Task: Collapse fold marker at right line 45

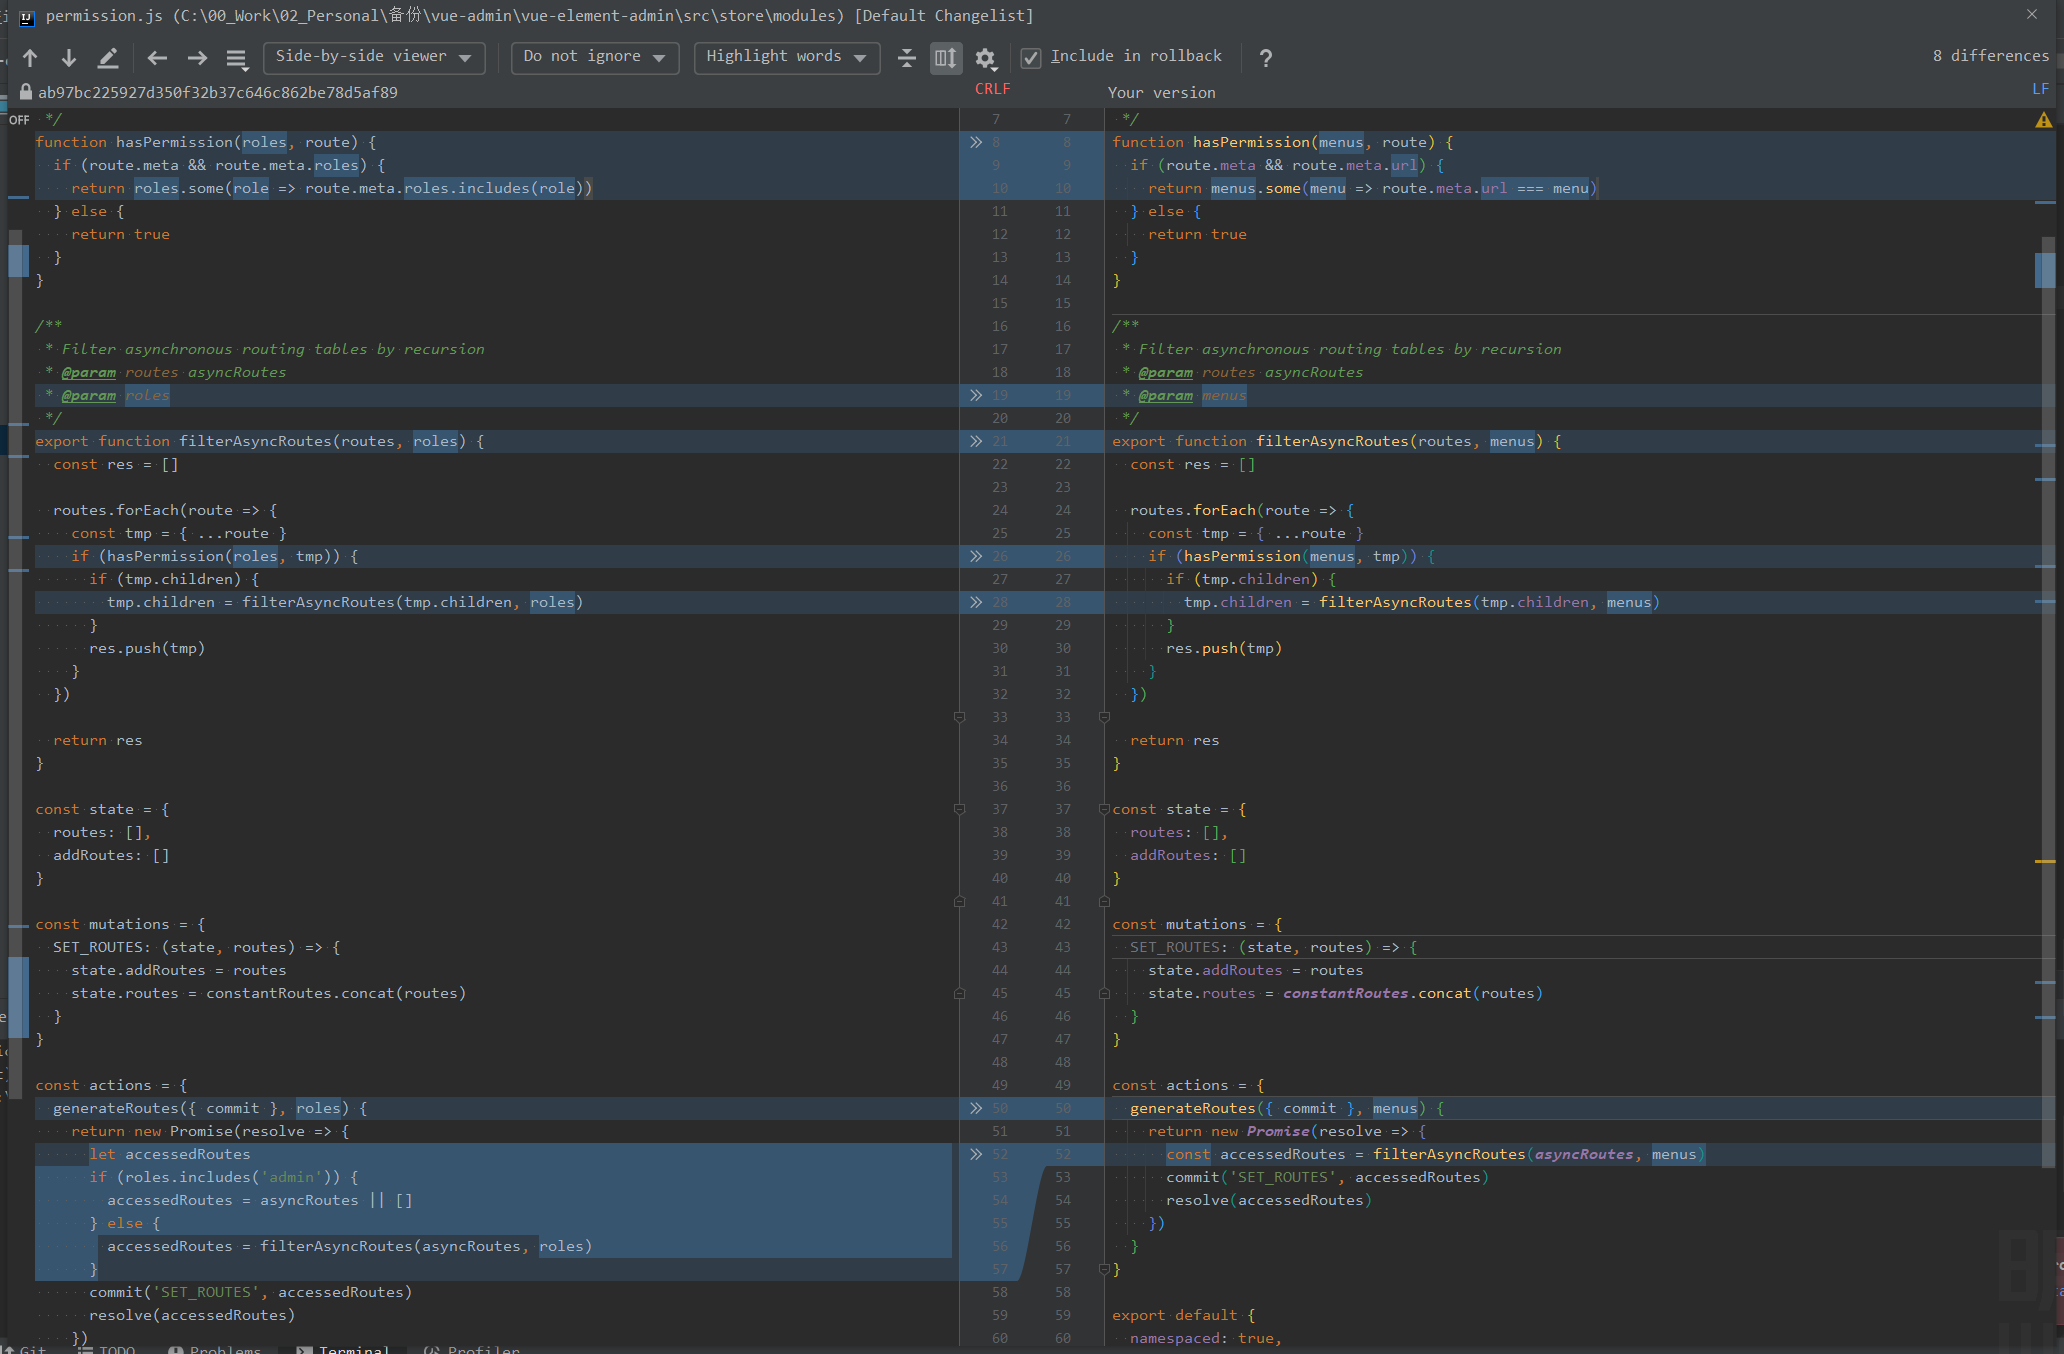Action: tap(1104, 993)
